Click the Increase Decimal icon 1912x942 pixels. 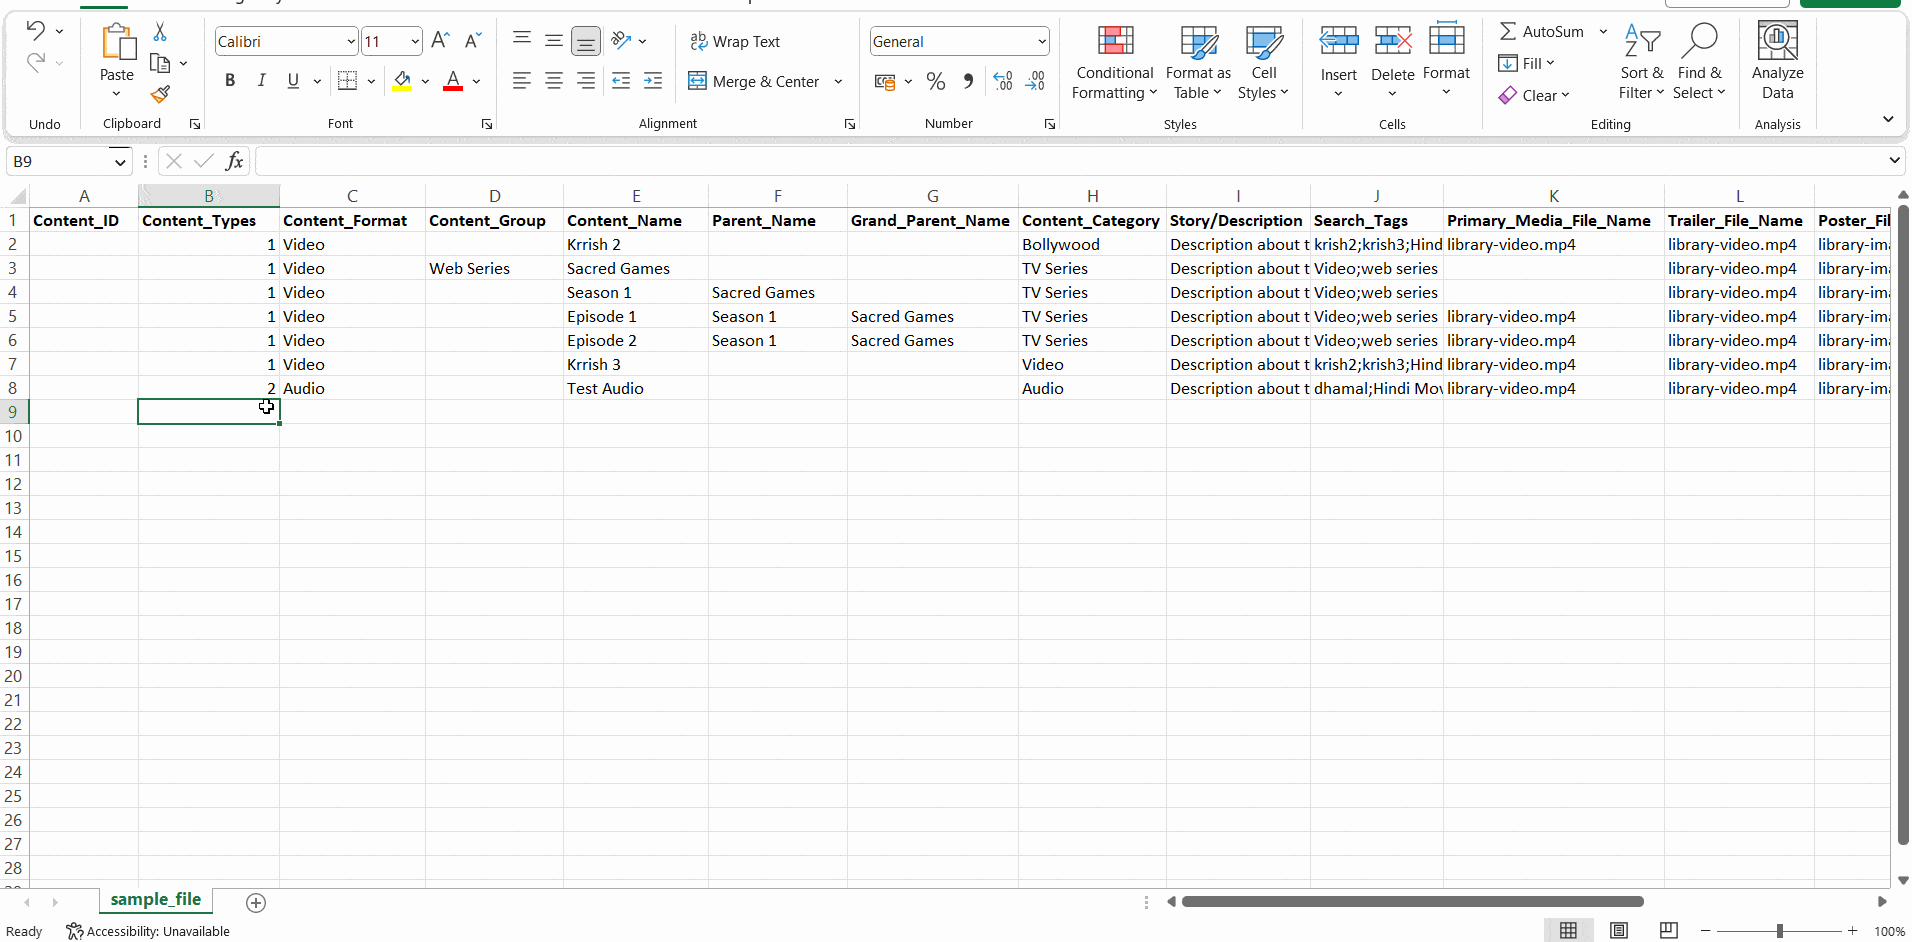pos(1003,81)
